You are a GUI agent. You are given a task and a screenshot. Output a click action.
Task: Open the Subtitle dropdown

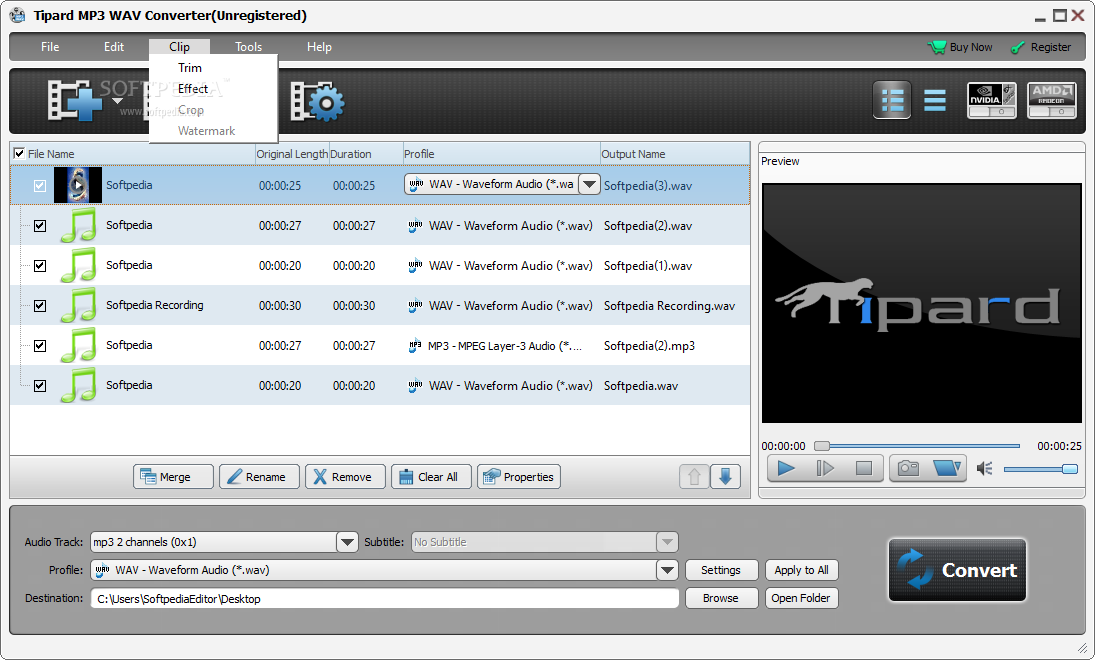[667, 542]
